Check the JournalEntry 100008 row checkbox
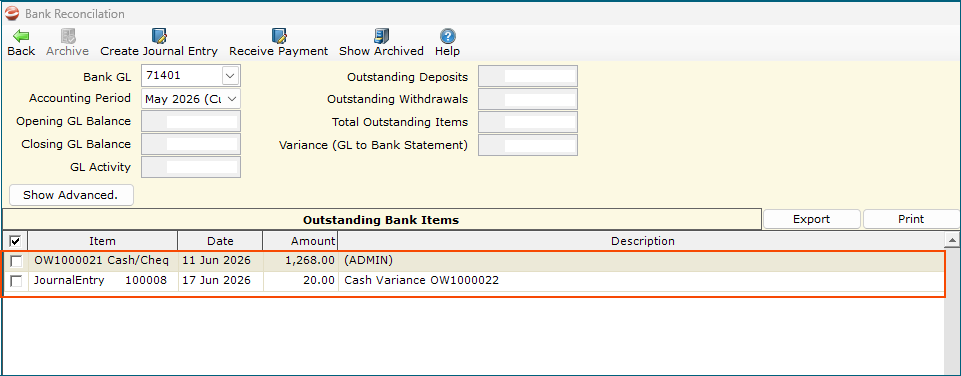 click(x=16, y=281)
